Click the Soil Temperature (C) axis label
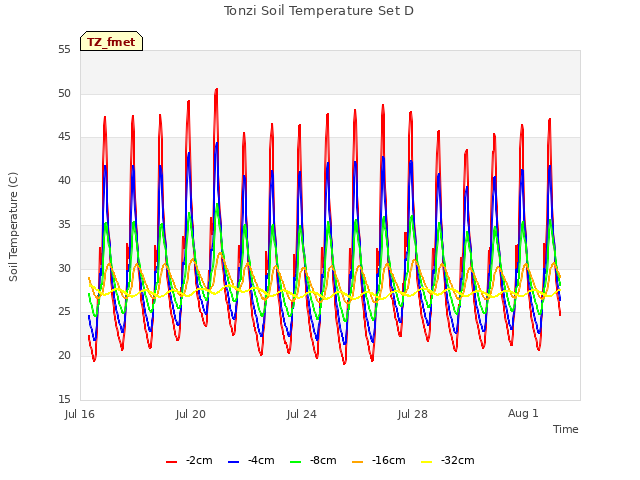Screen dimensions: 640x480 tap(13, 227)
